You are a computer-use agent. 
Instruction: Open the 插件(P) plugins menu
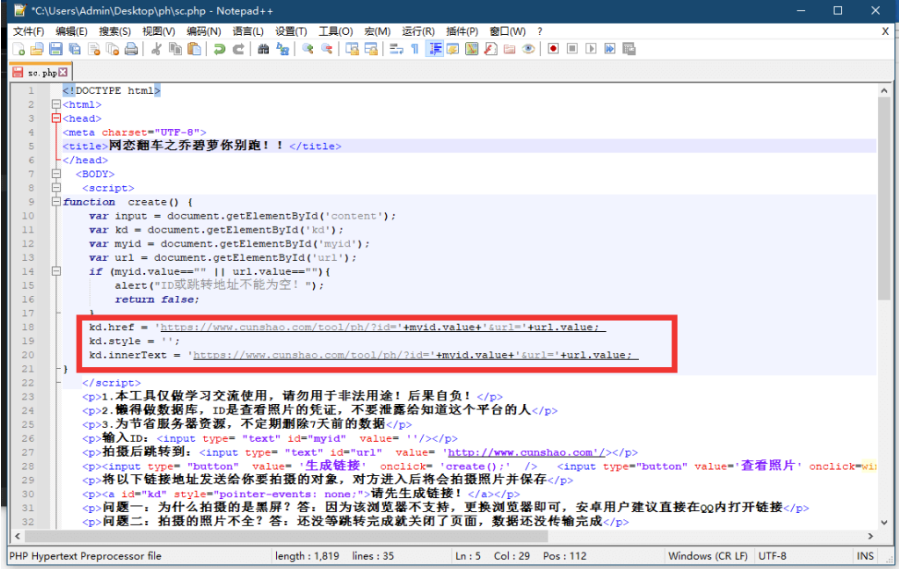pos(461,31)
